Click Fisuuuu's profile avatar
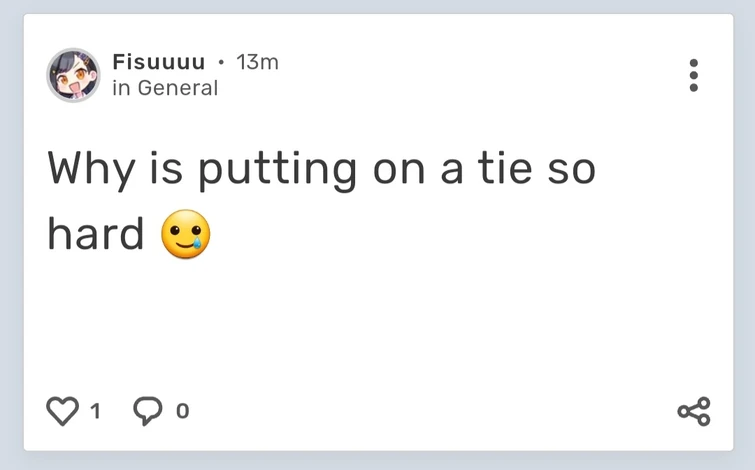 click(73, 75)
